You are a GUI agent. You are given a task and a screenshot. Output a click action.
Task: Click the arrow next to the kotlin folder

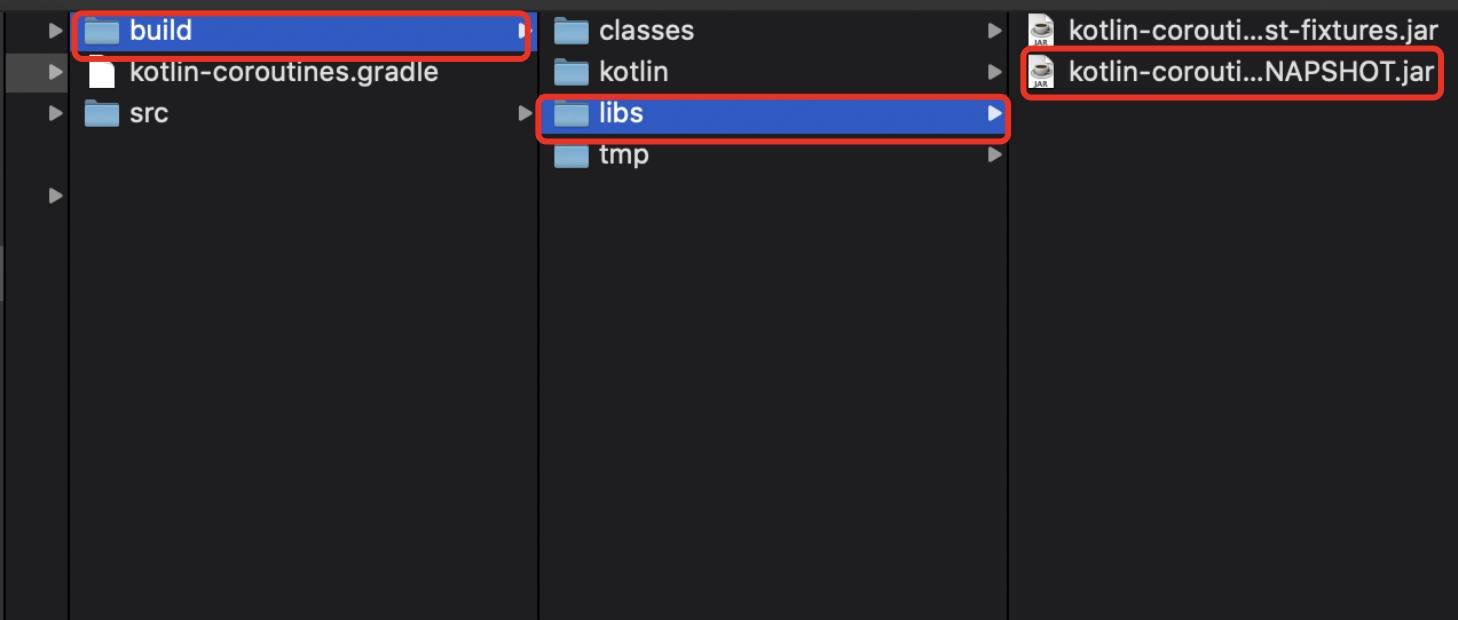994,72
